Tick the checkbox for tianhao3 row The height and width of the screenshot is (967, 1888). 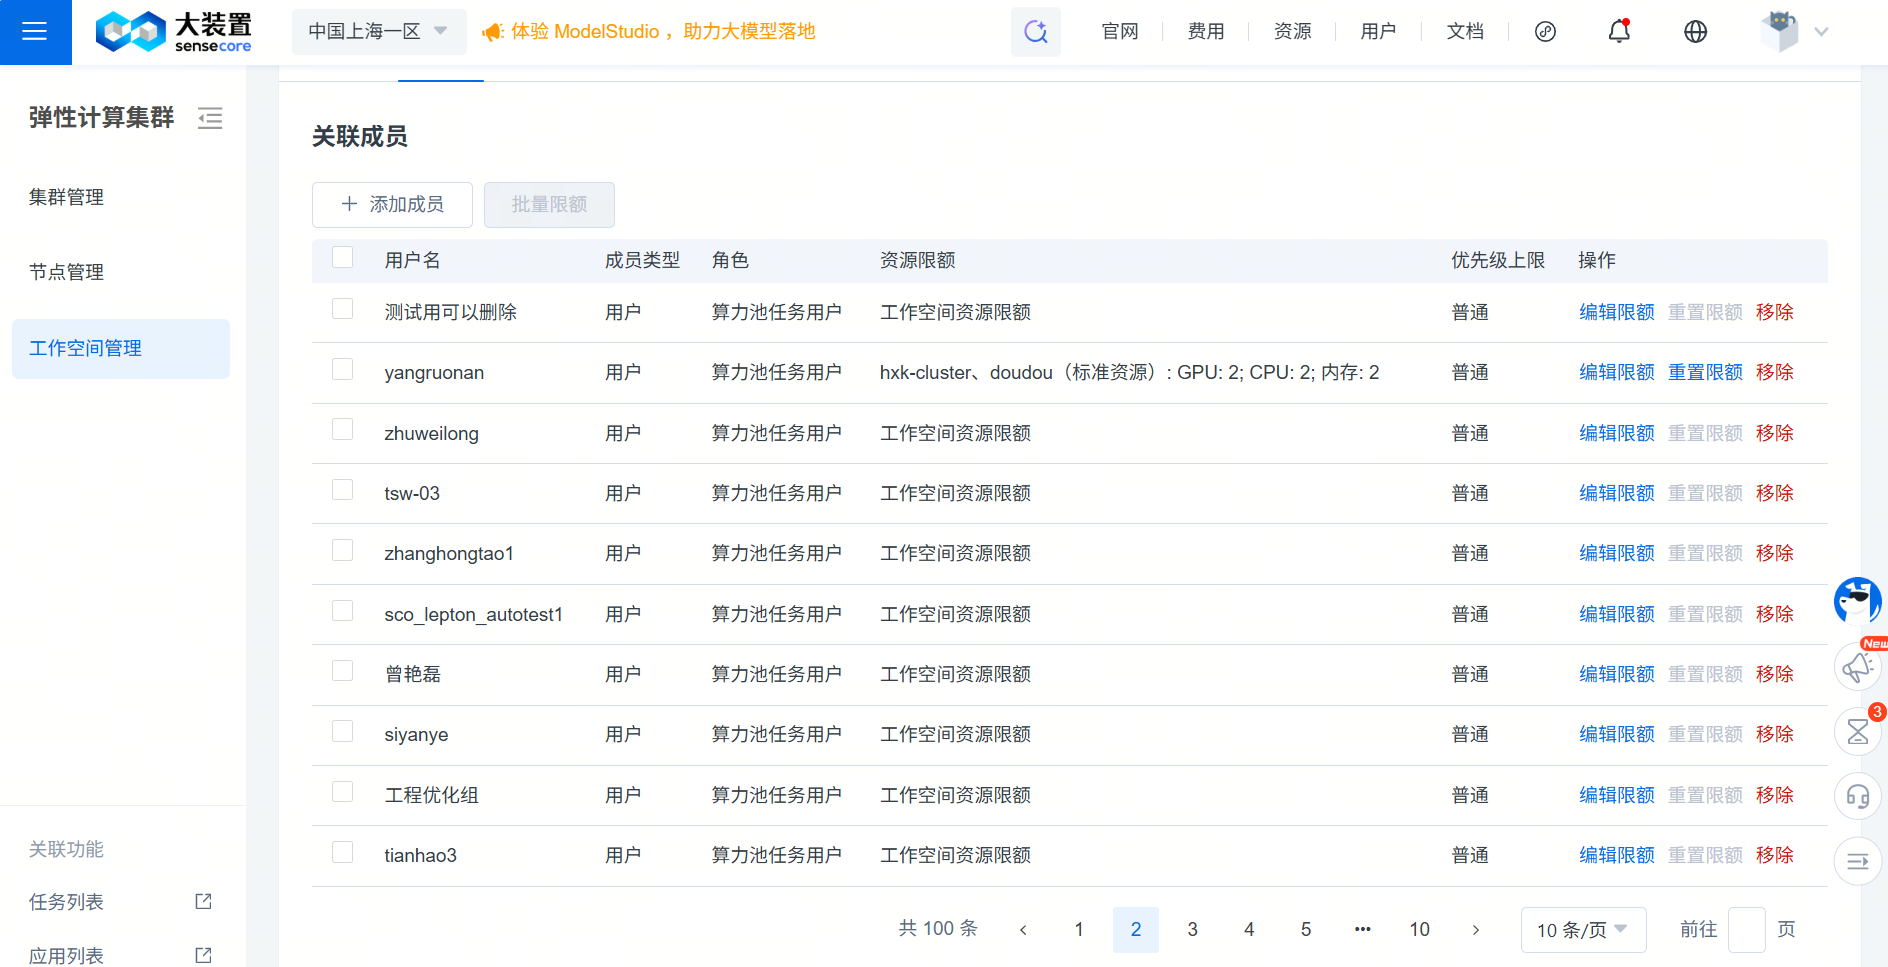click(x=343, y=853)
